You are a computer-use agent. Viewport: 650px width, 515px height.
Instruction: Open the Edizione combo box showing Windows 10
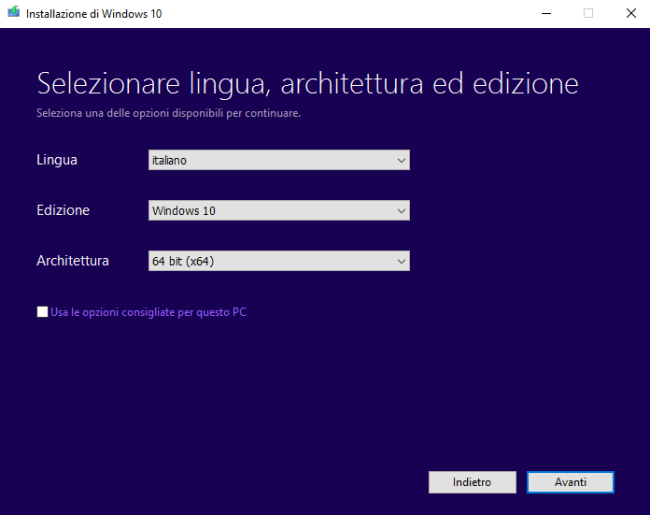(x=279, y=211)
